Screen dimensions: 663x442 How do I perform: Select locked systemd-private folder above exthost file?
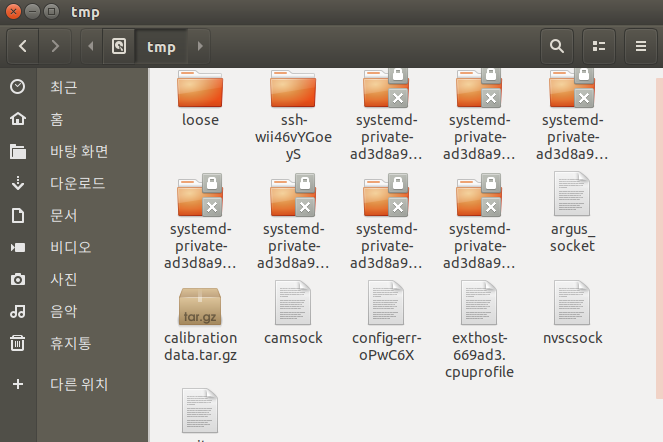(x=479, y=195)
